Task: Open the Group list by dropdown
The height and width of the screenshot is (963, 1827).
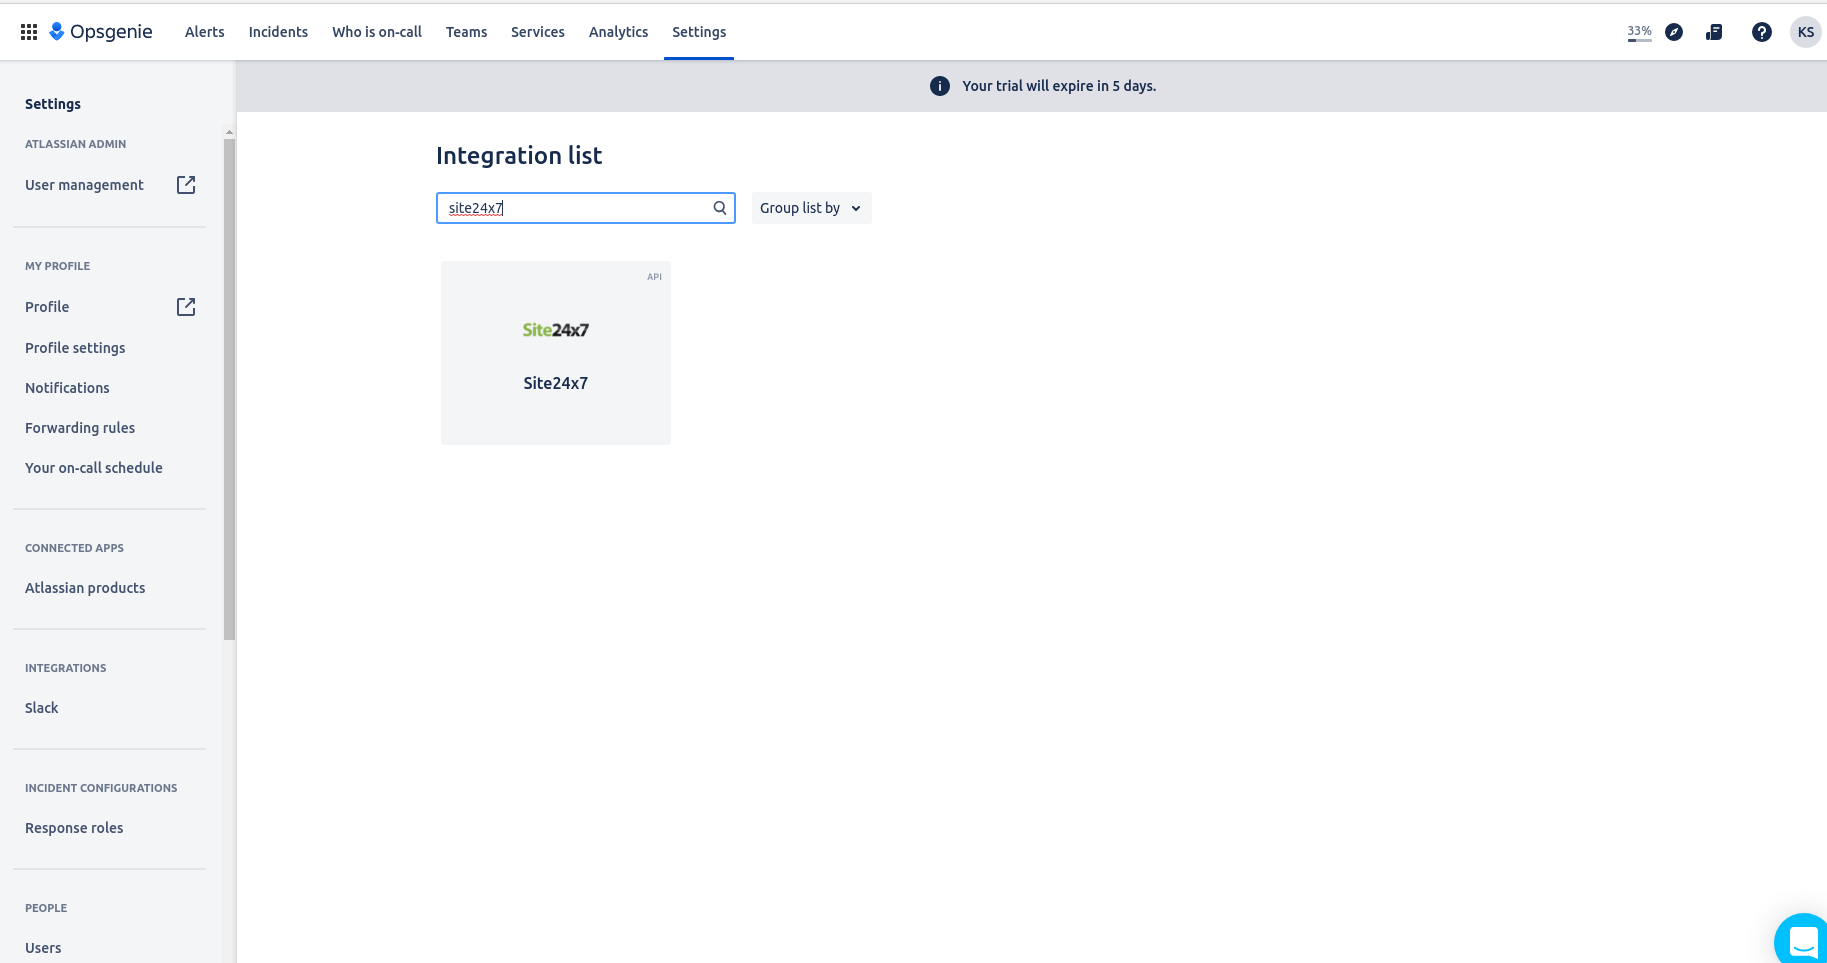Action: coord(810,207)
